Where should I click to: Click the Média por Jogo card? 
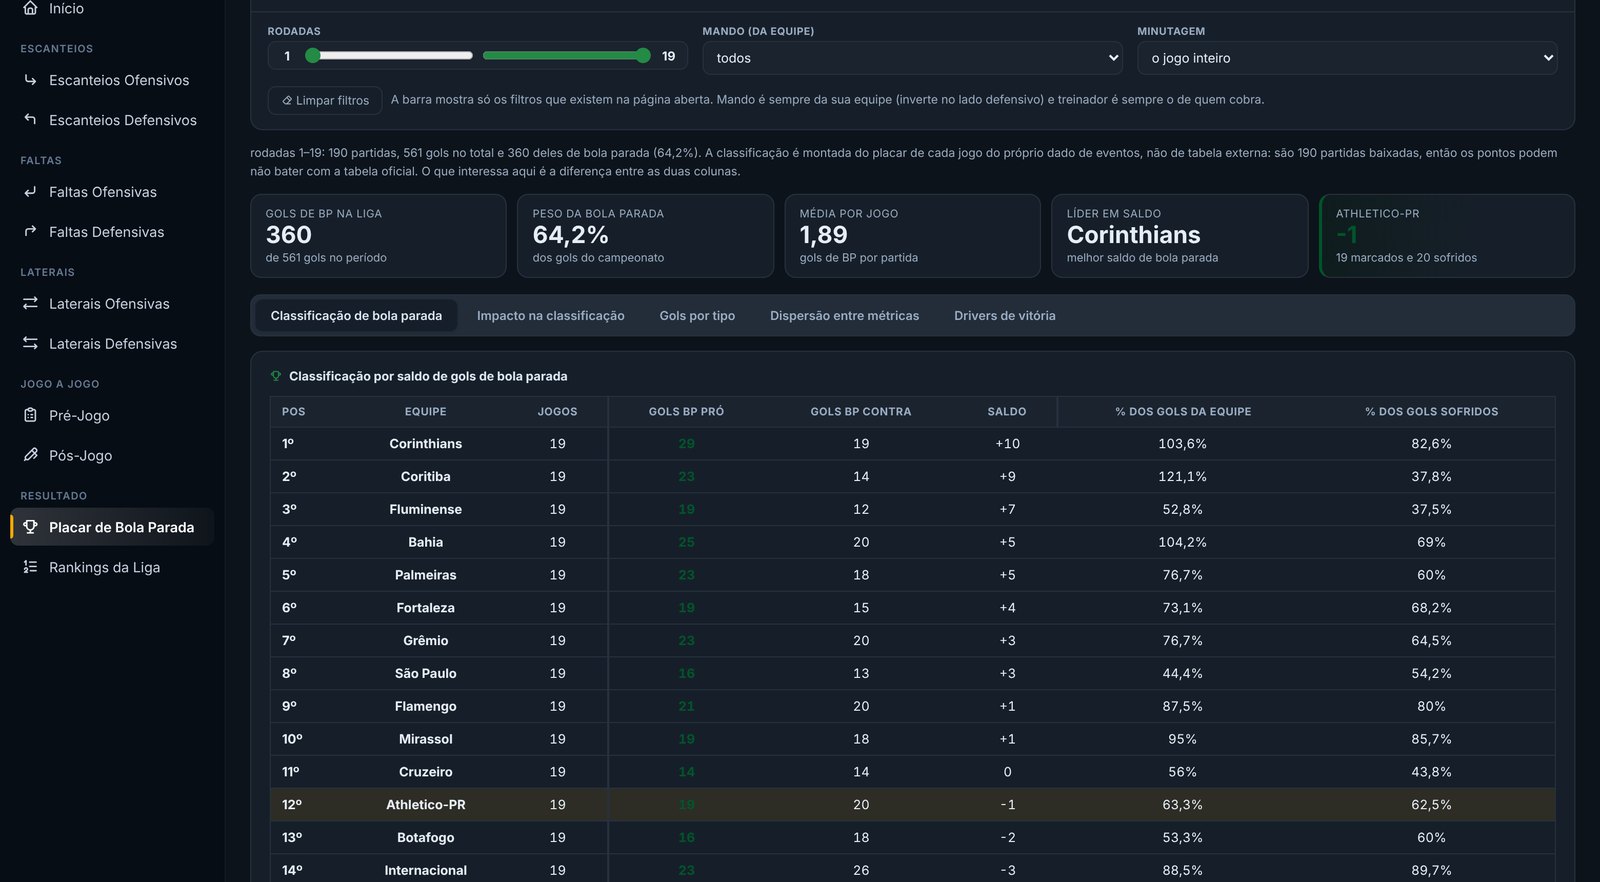tap(912, 236)
